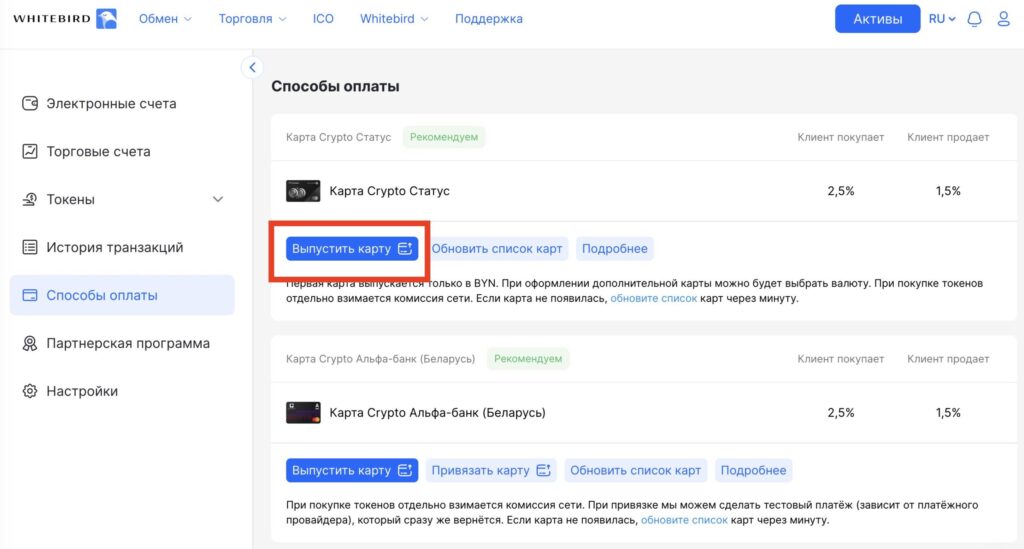Expand the Обмен dropdown menu
The height and width of the screenshot is (549, 1024).
click(x=165, y=19)
